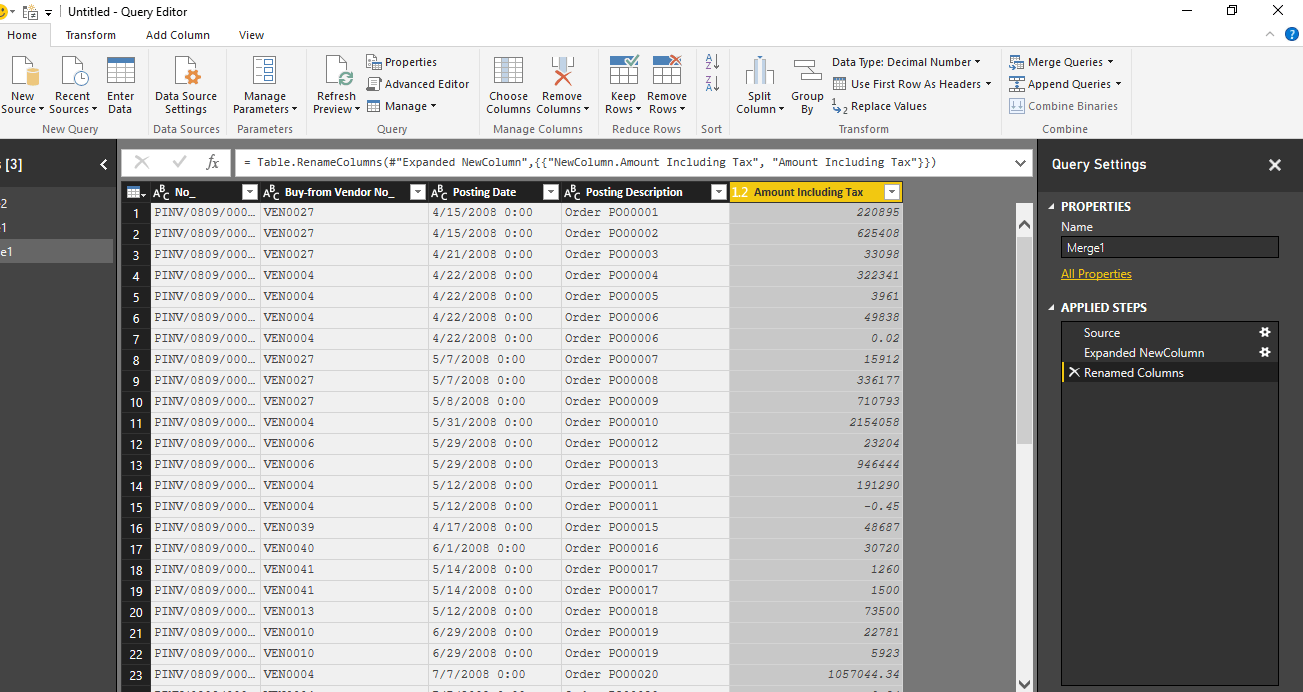Open the View tab
The height and width of the screenshot is (692, 1303).
pyautogui.click(x=251, y=35)
